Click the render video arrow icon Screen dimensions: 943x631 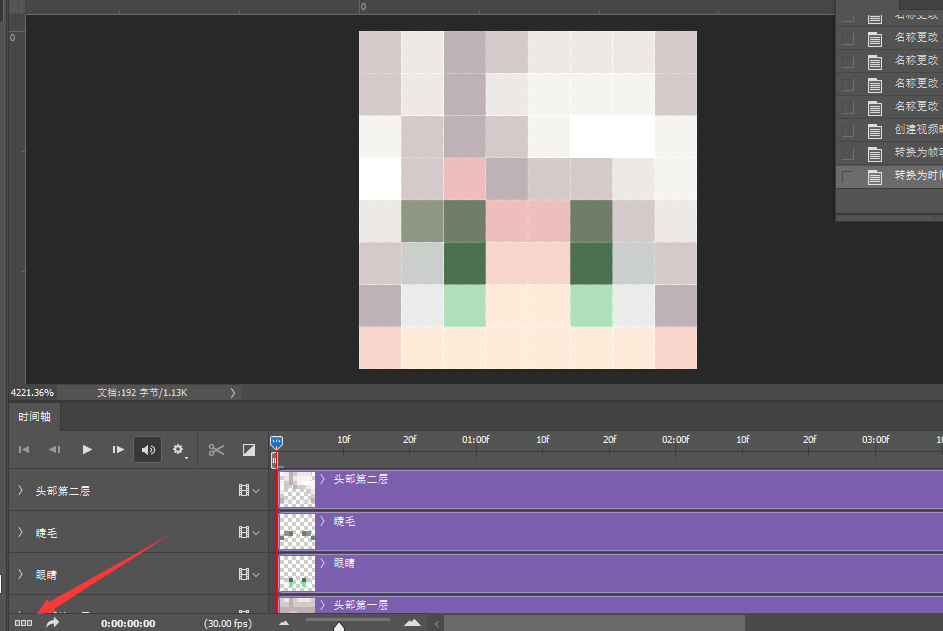pos(52,623)
